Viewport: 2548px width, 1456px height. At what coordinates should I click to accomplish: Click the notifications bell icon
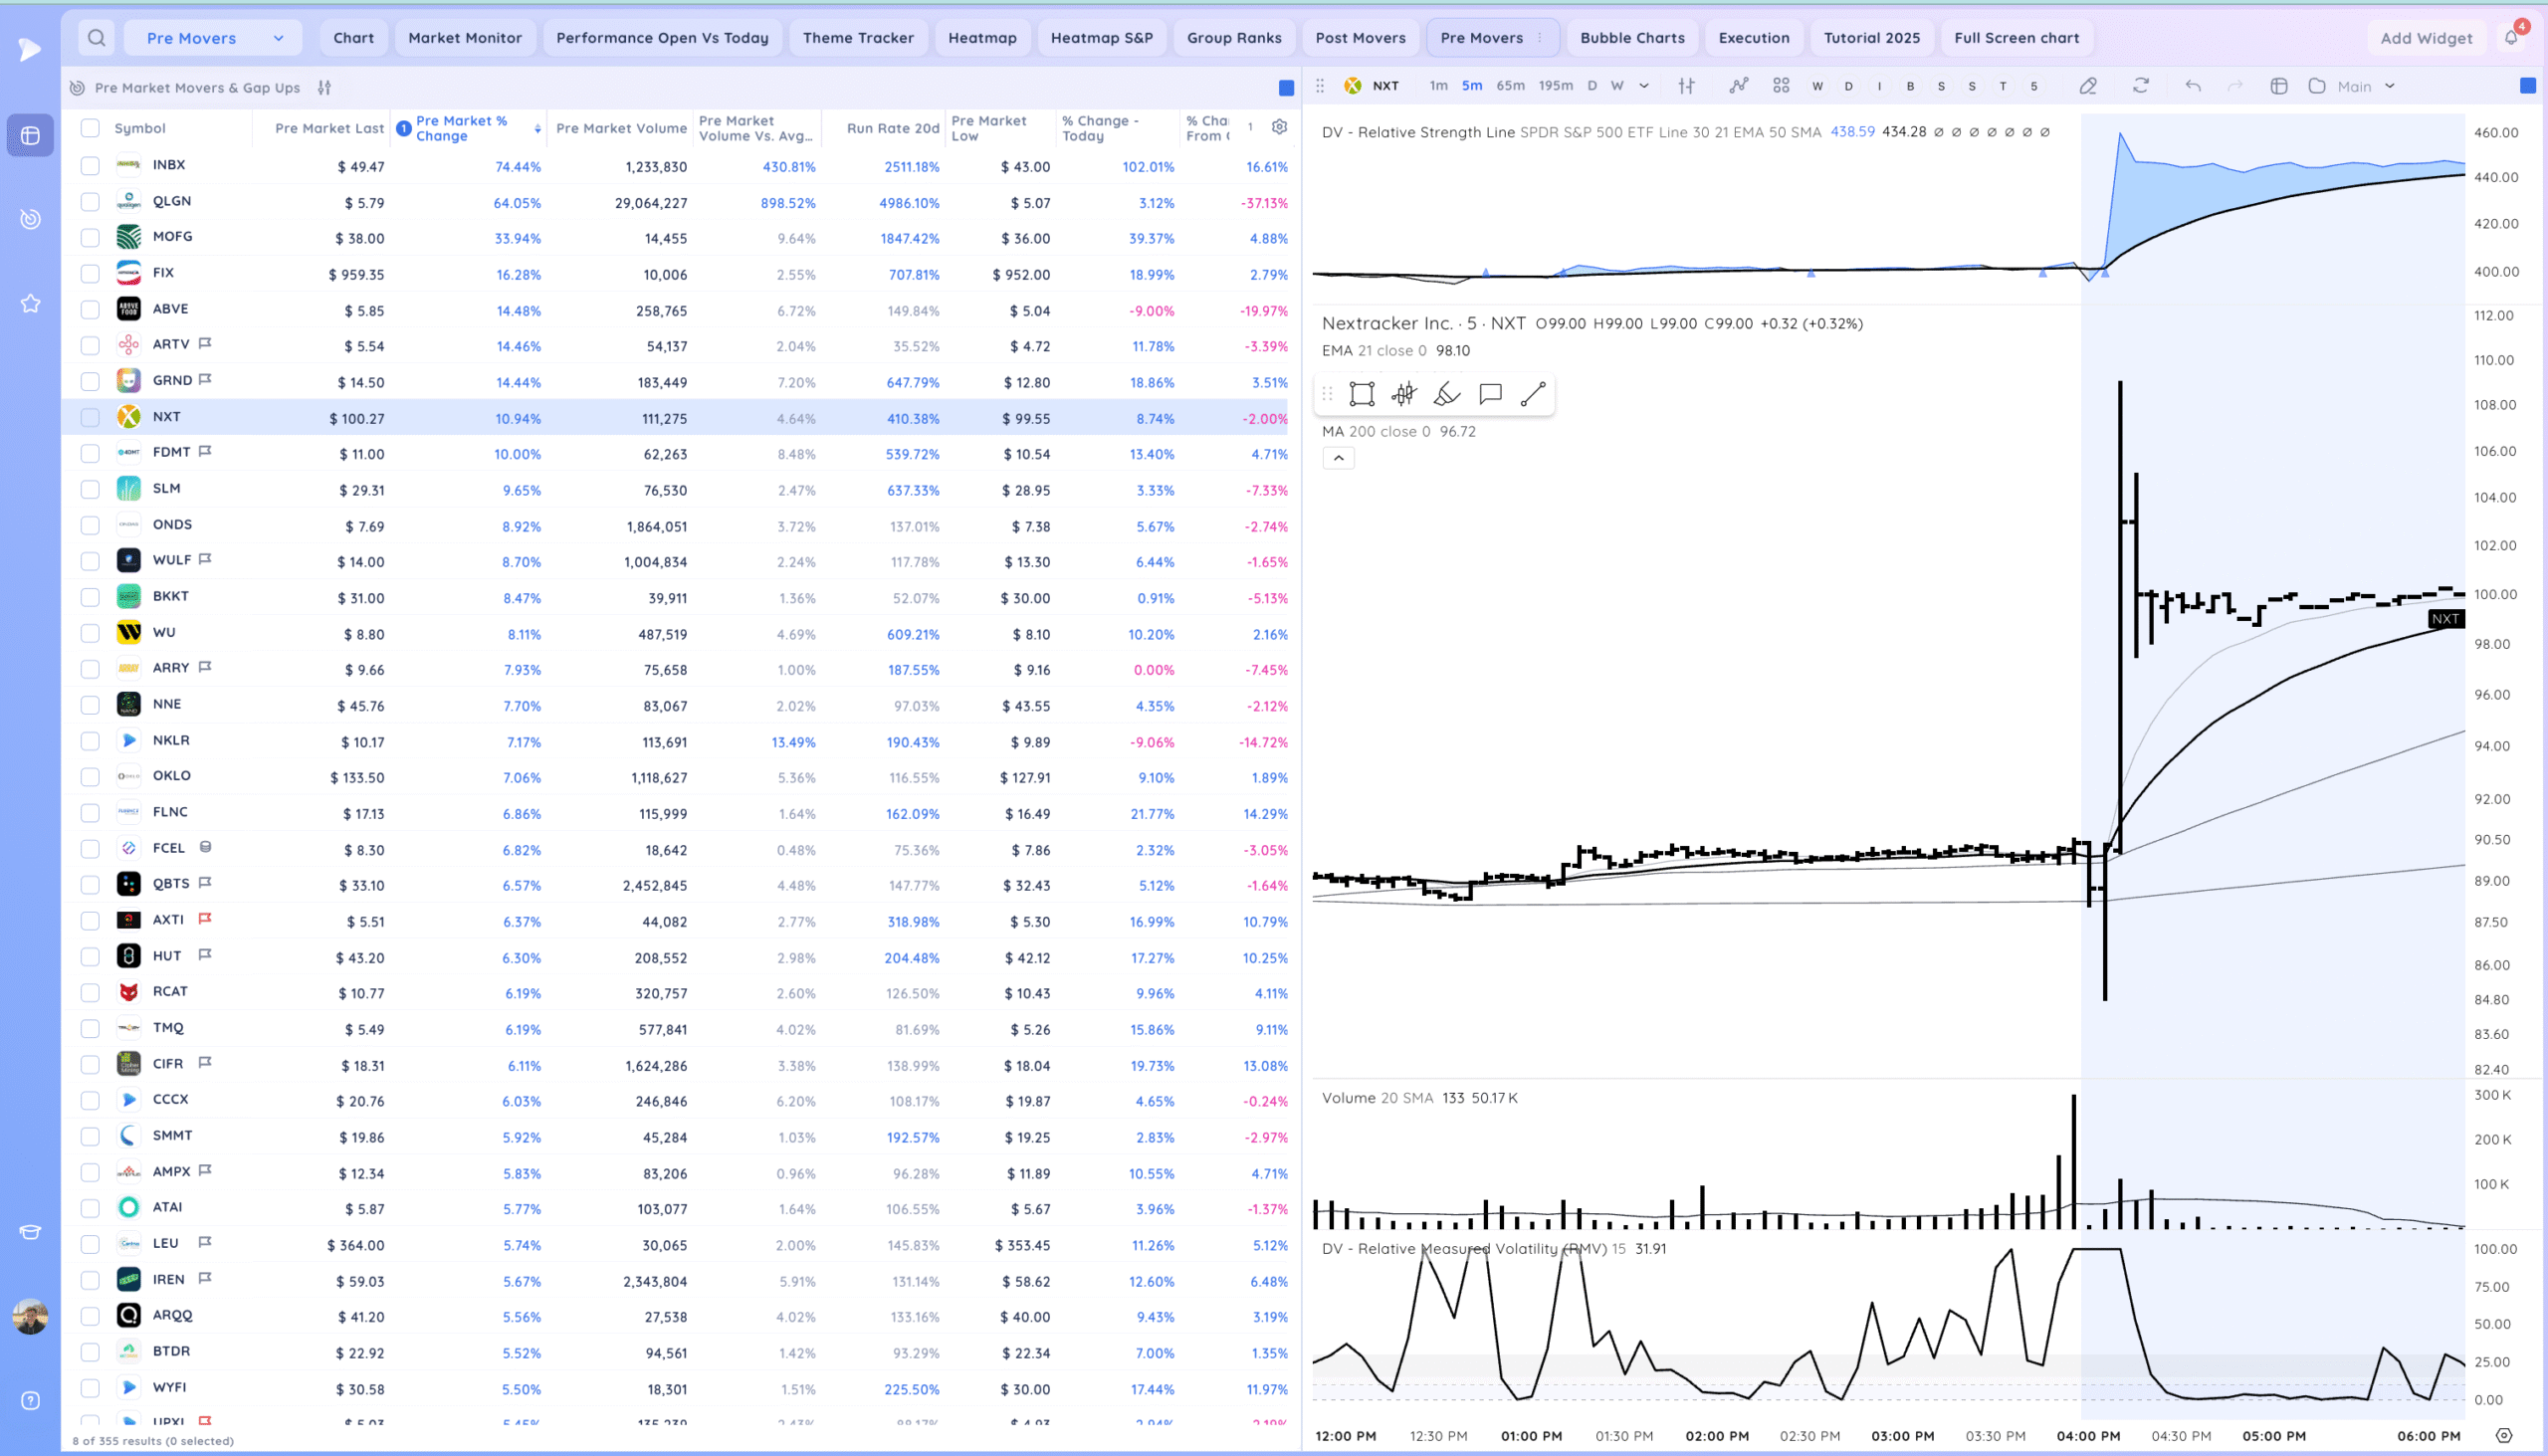click(x=2510, y=38)
